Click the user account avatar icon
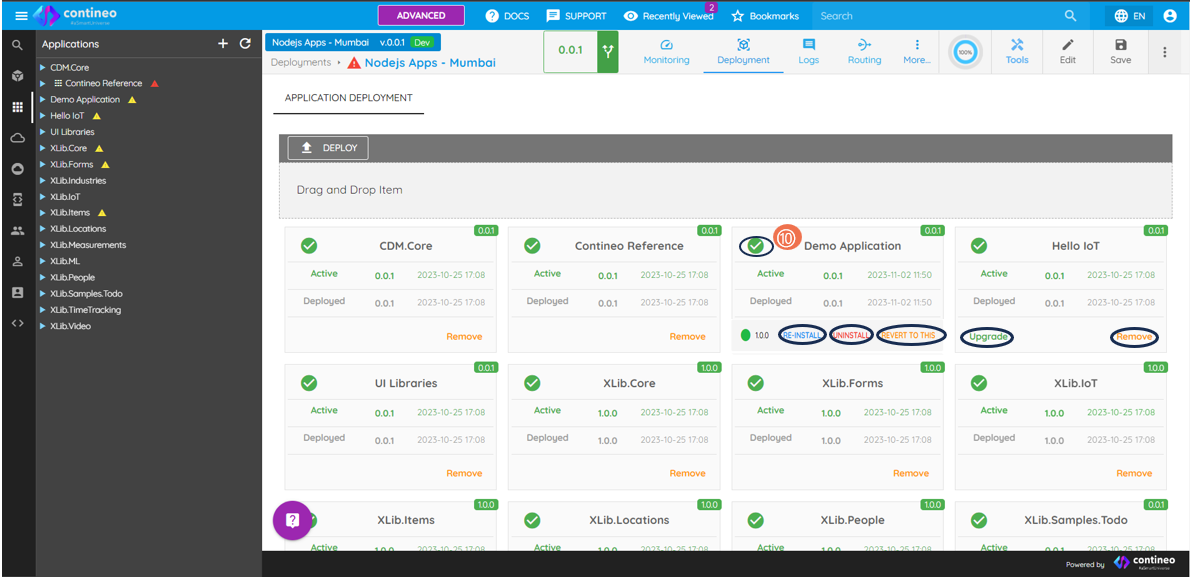 tap(1169, 16)
